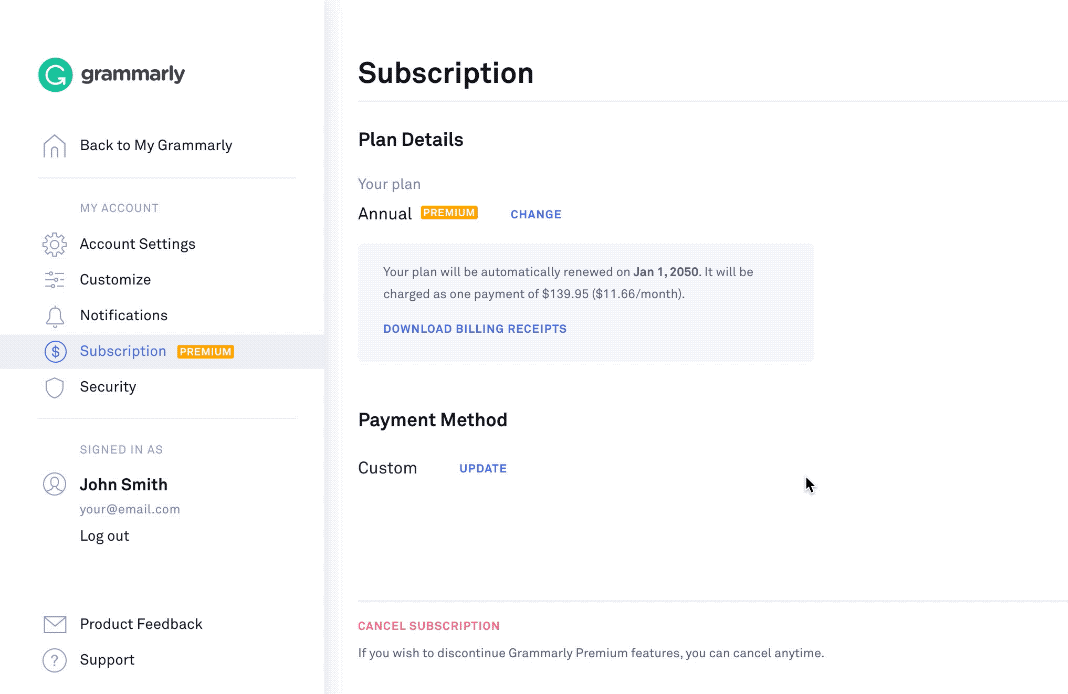
Task: Click the John Smith profile avatar icon
Action: coord(55,484)
